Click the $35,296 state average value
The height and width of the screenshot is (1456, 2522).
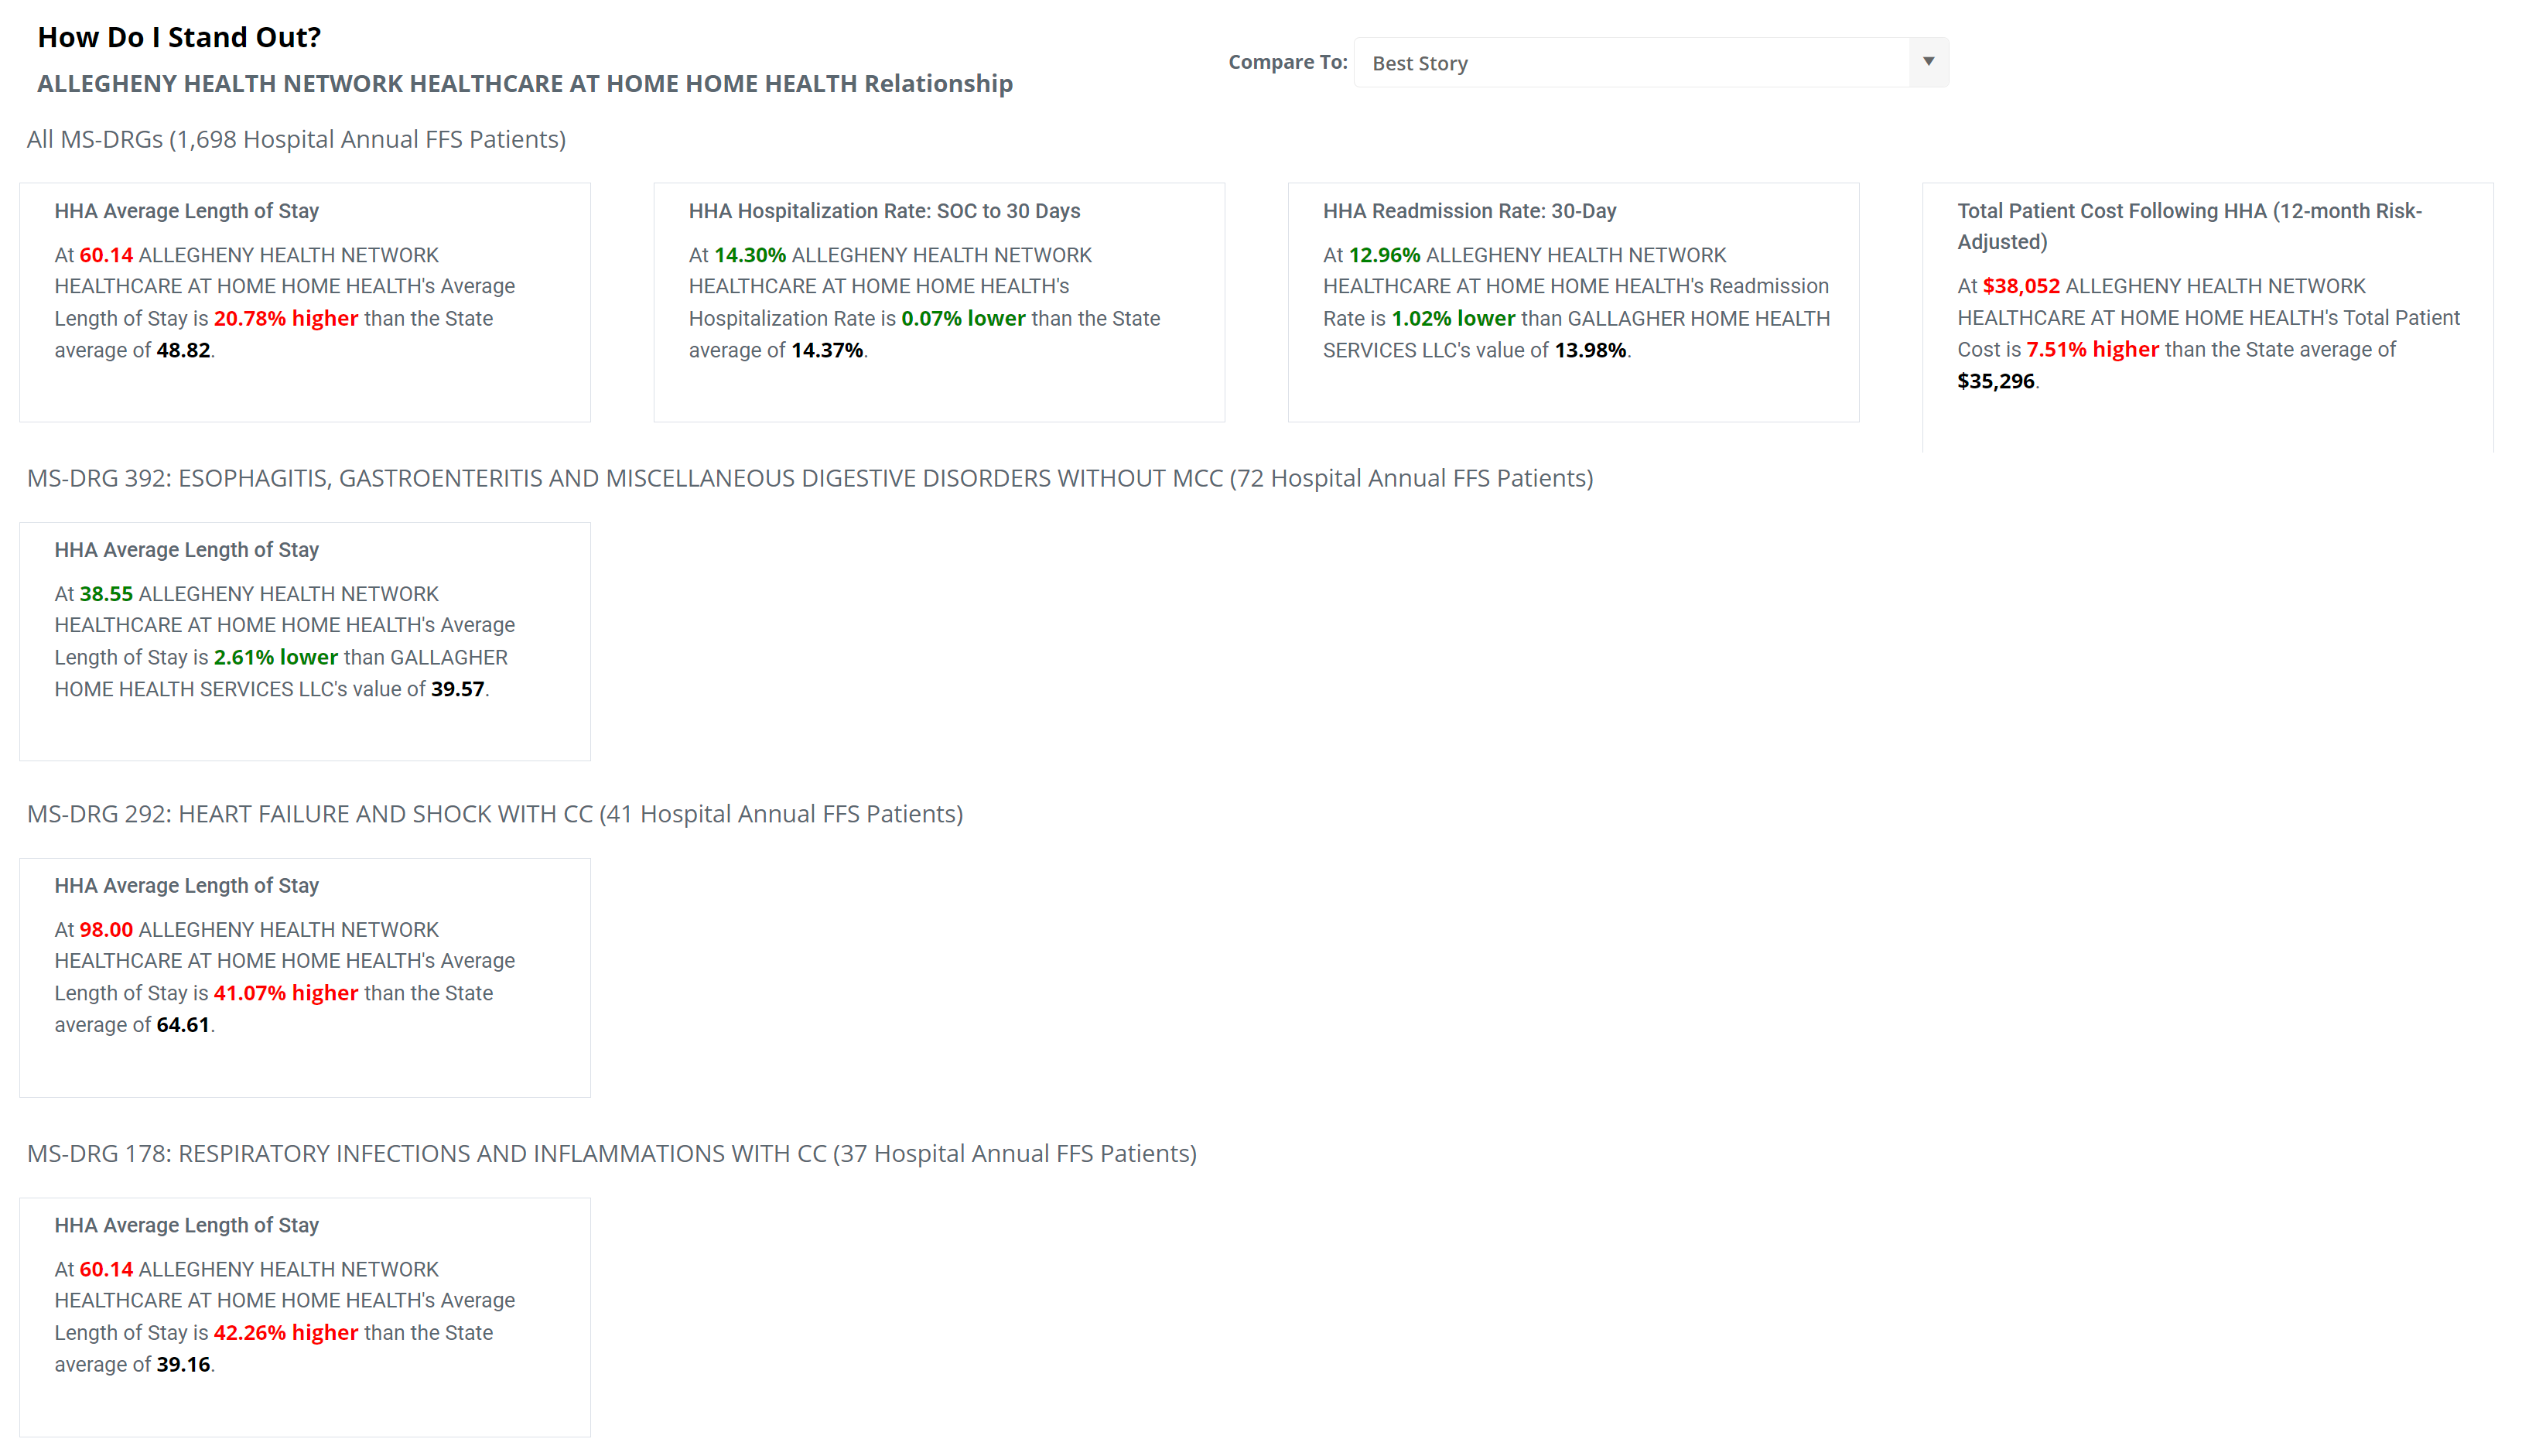[x=1995, y=381]
